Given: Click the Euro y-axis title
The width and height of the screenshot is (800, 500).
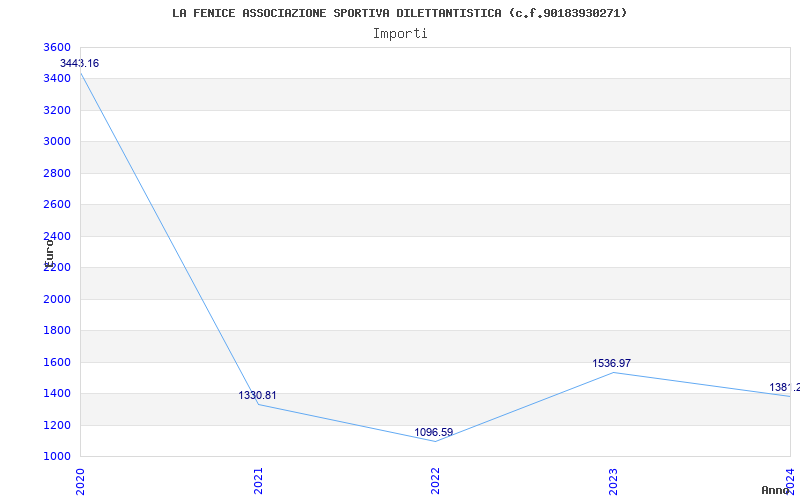Looking at the screenshot, I should (x=49, y=253).
